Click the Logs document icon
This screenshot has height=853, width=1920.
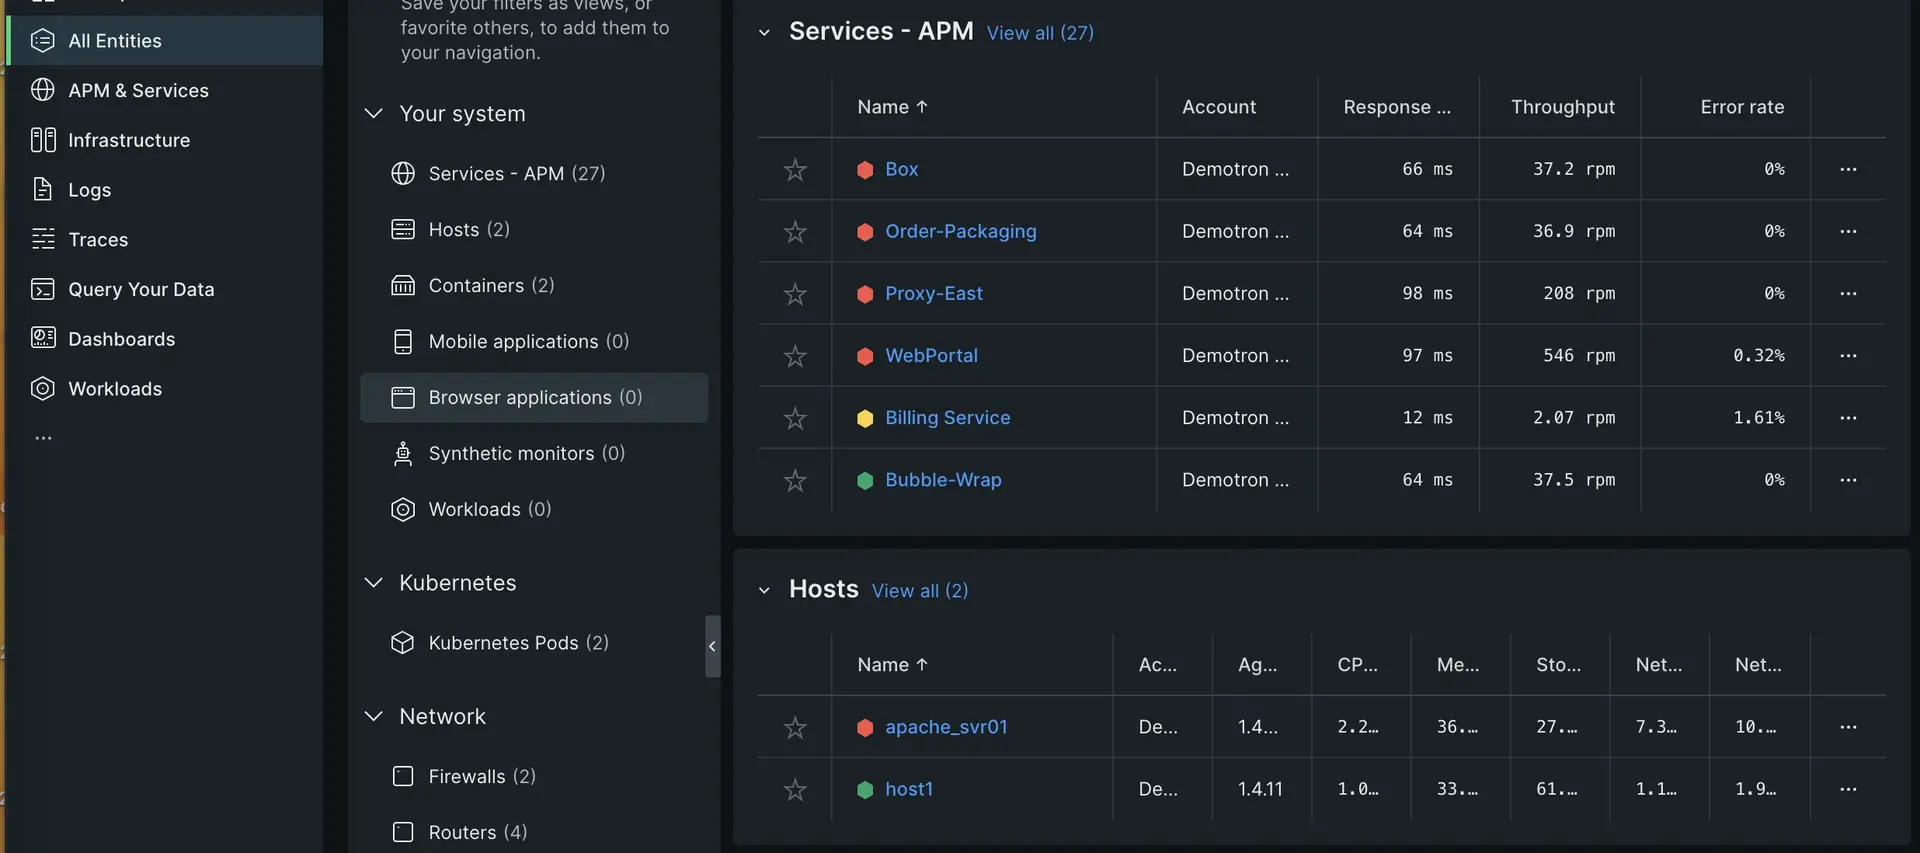click(x=42, y=189)
